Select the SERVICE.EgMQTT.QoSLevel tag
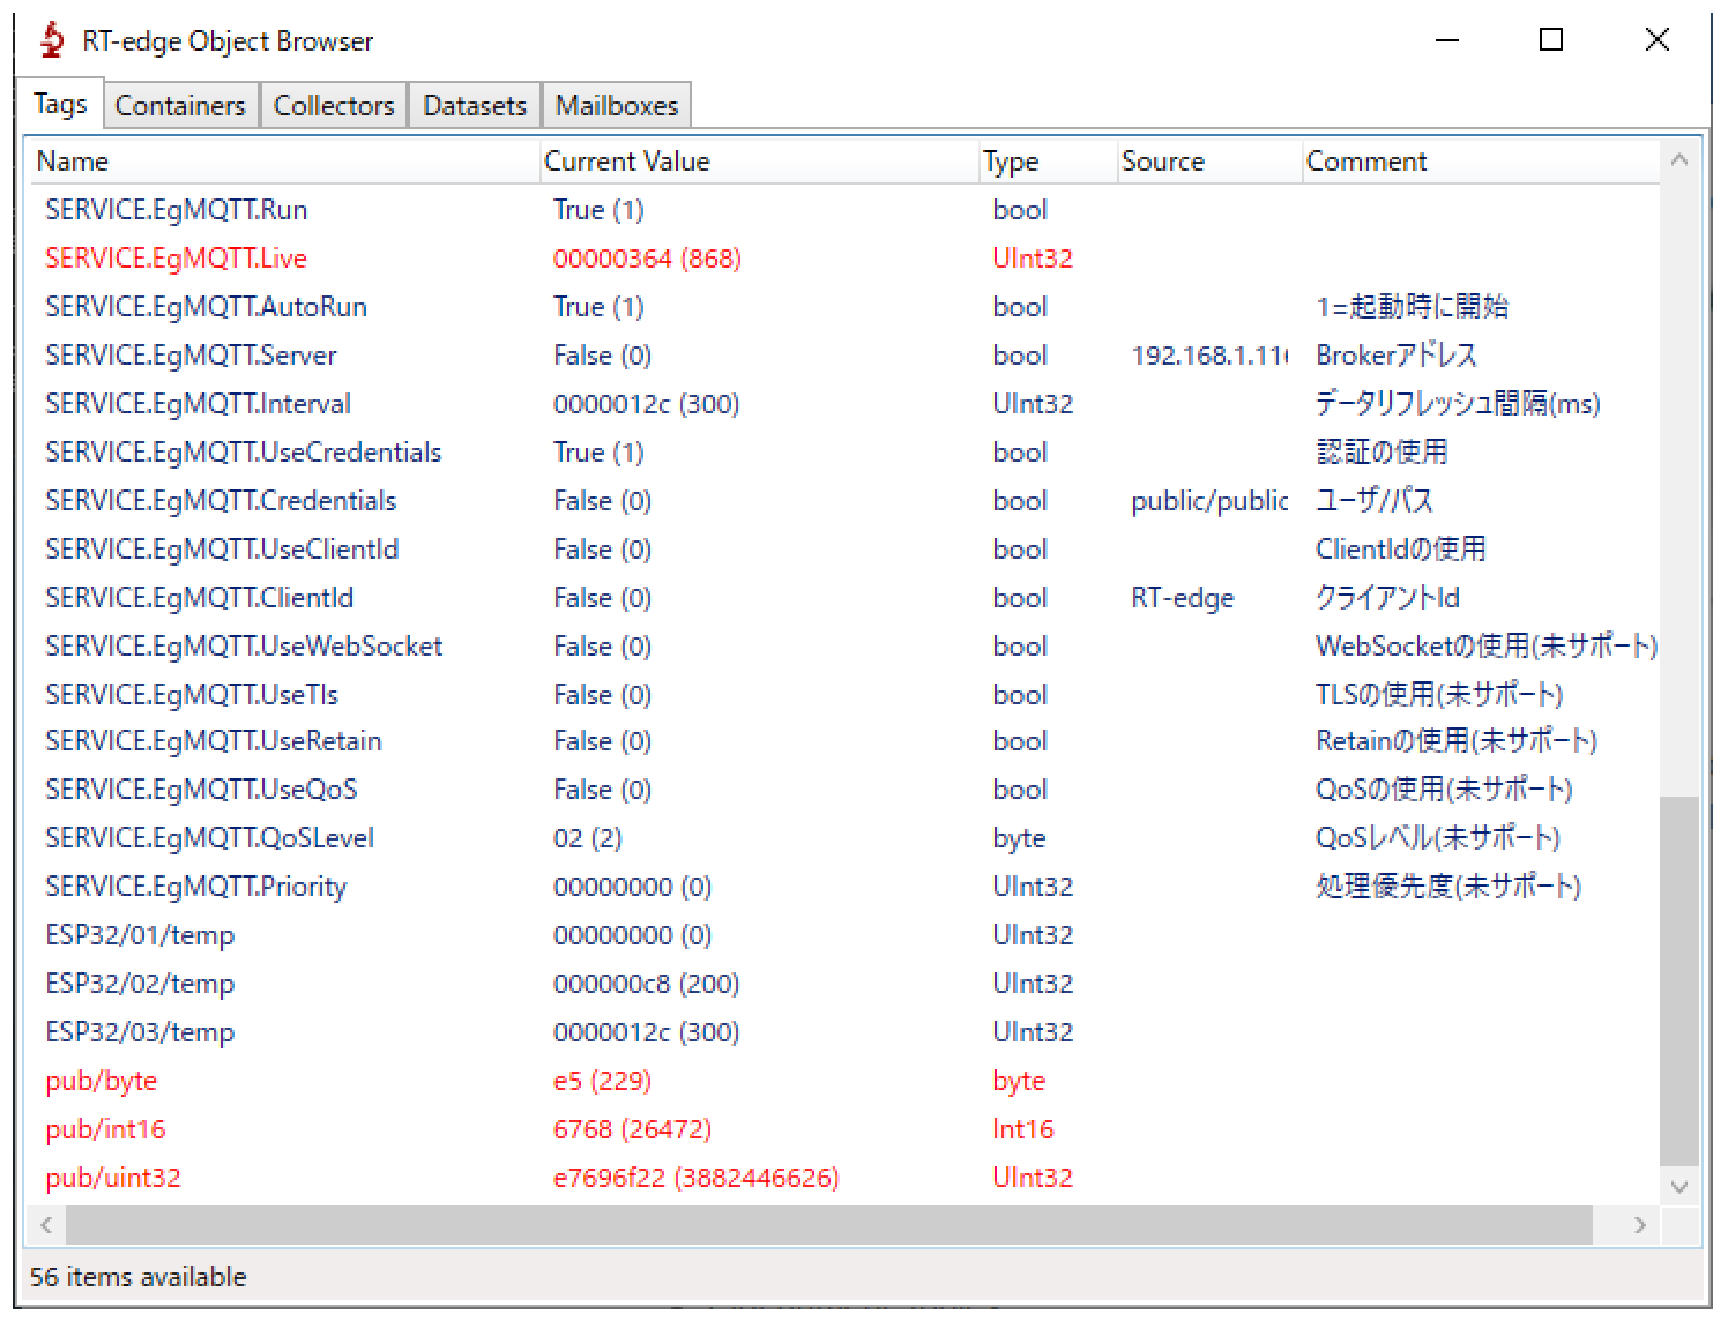Image resolution: width=1726 pixels, height=1324 pixels. (x=210, y=837)
